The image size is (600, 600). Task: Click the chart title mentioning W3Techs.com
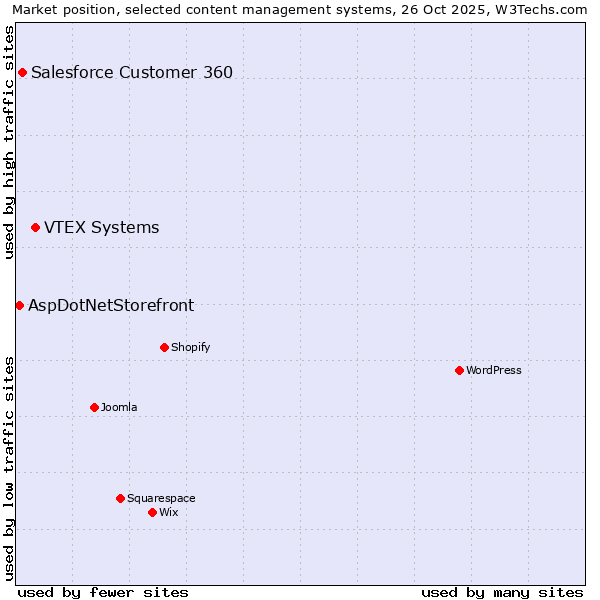[300, 9]
